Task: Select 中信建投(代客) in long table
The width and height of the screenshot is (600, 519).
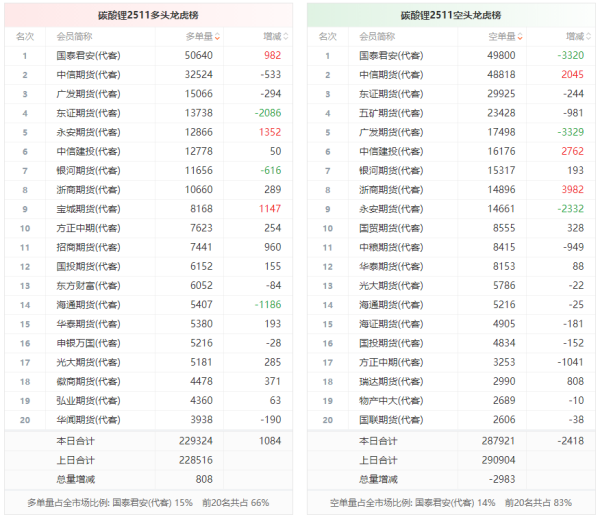Action: [88, 152]
